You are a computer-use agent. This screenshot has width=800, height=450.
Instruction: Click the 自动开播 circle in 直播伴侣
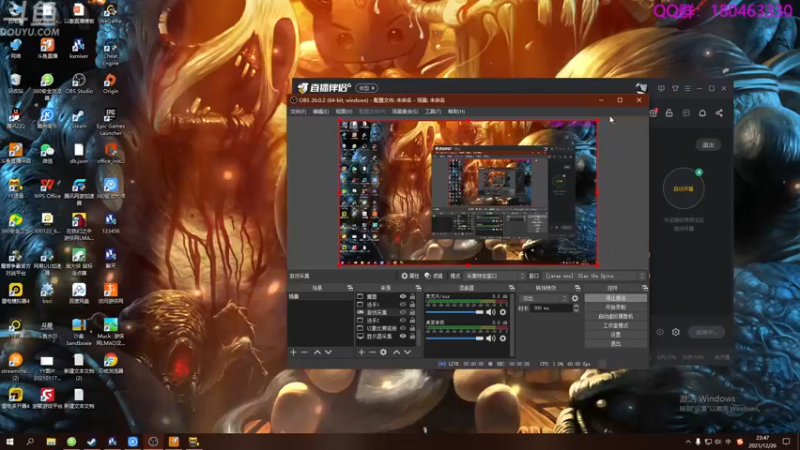684,189
